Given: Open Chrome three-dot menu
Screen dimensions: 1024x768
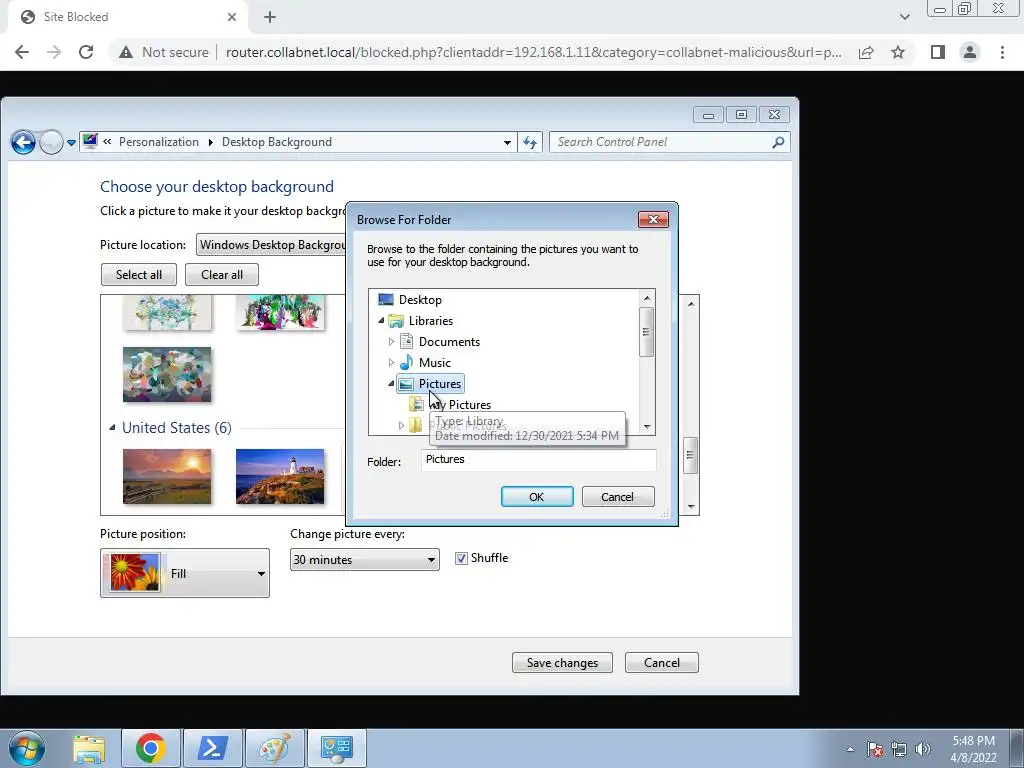Looking at the screenshot, I should (x=1002, y=52).
